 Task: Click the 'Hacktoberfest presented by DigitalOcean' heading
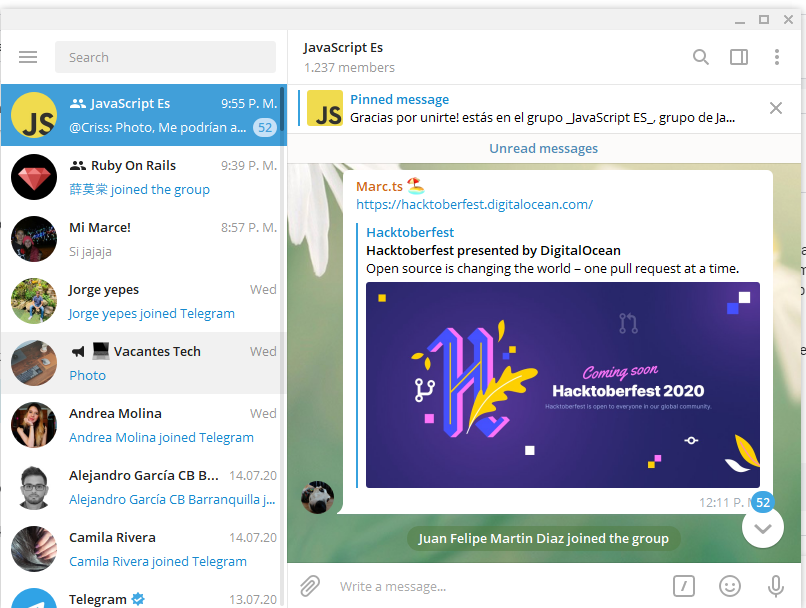tap(493, 250)
